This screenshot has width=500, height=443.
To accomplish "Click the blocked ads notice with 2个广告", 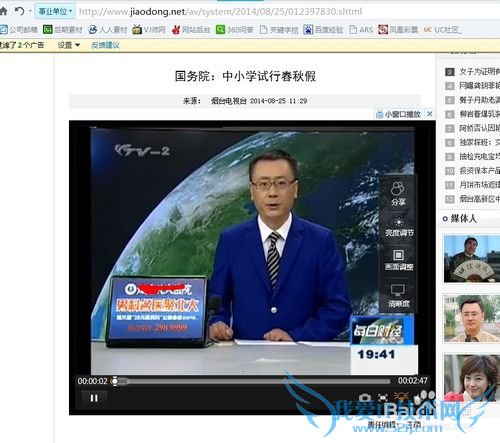I will (x=22, y=45).
